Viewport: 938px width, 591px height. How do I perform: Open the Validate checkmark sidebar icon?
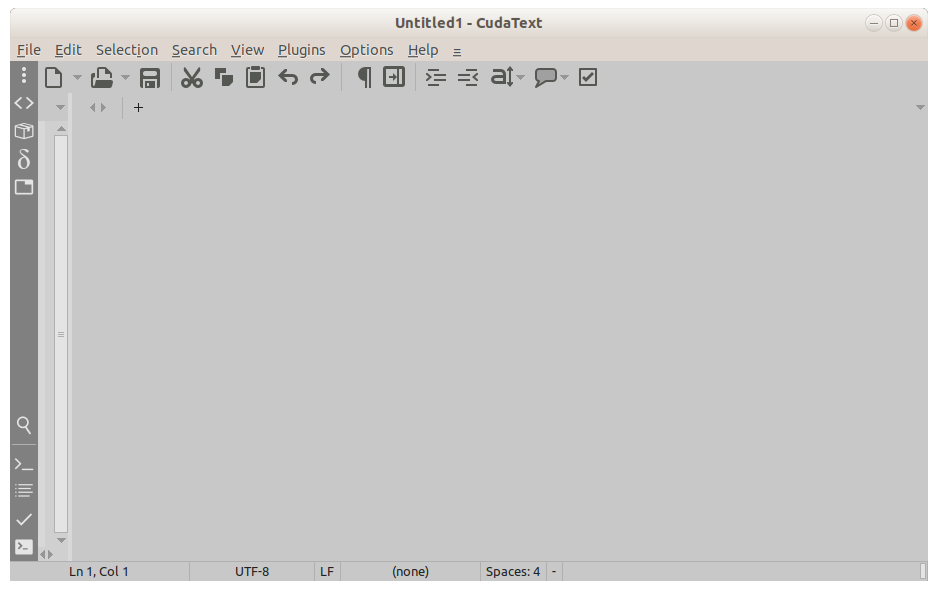[24, 519]
